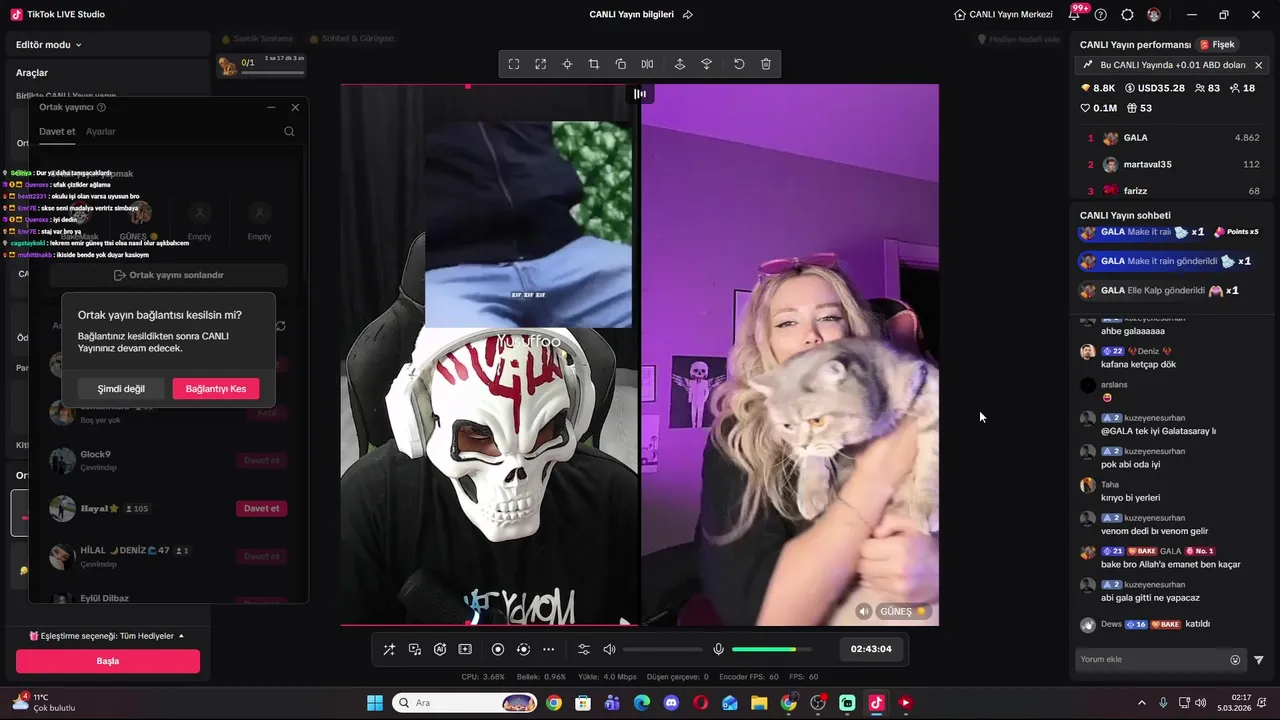Screen dimensions: 1280x720
Task: Move layer down with the layer-down icon
Action: tap(707, 64)
